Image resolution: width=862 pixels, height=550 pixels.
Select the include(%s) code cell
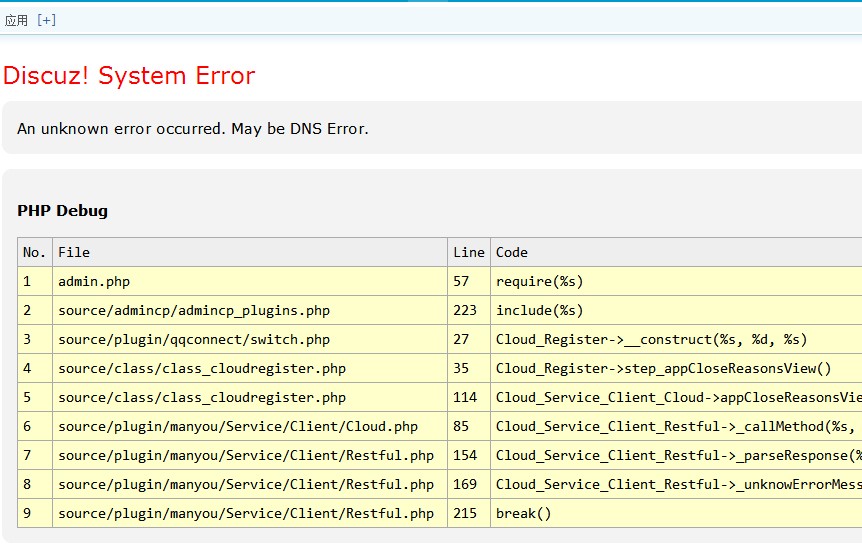(x=676, y=311)
